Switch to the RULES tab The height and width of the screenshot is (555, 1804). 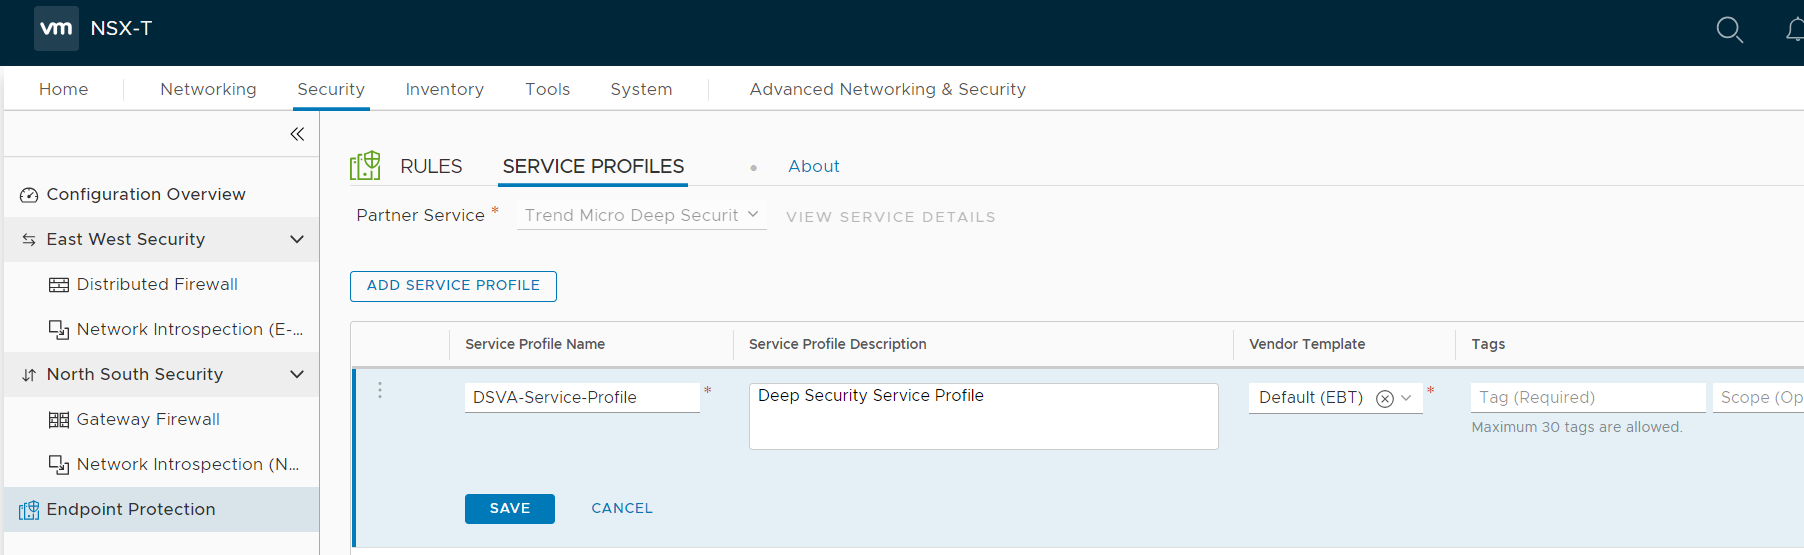[431, 166]
